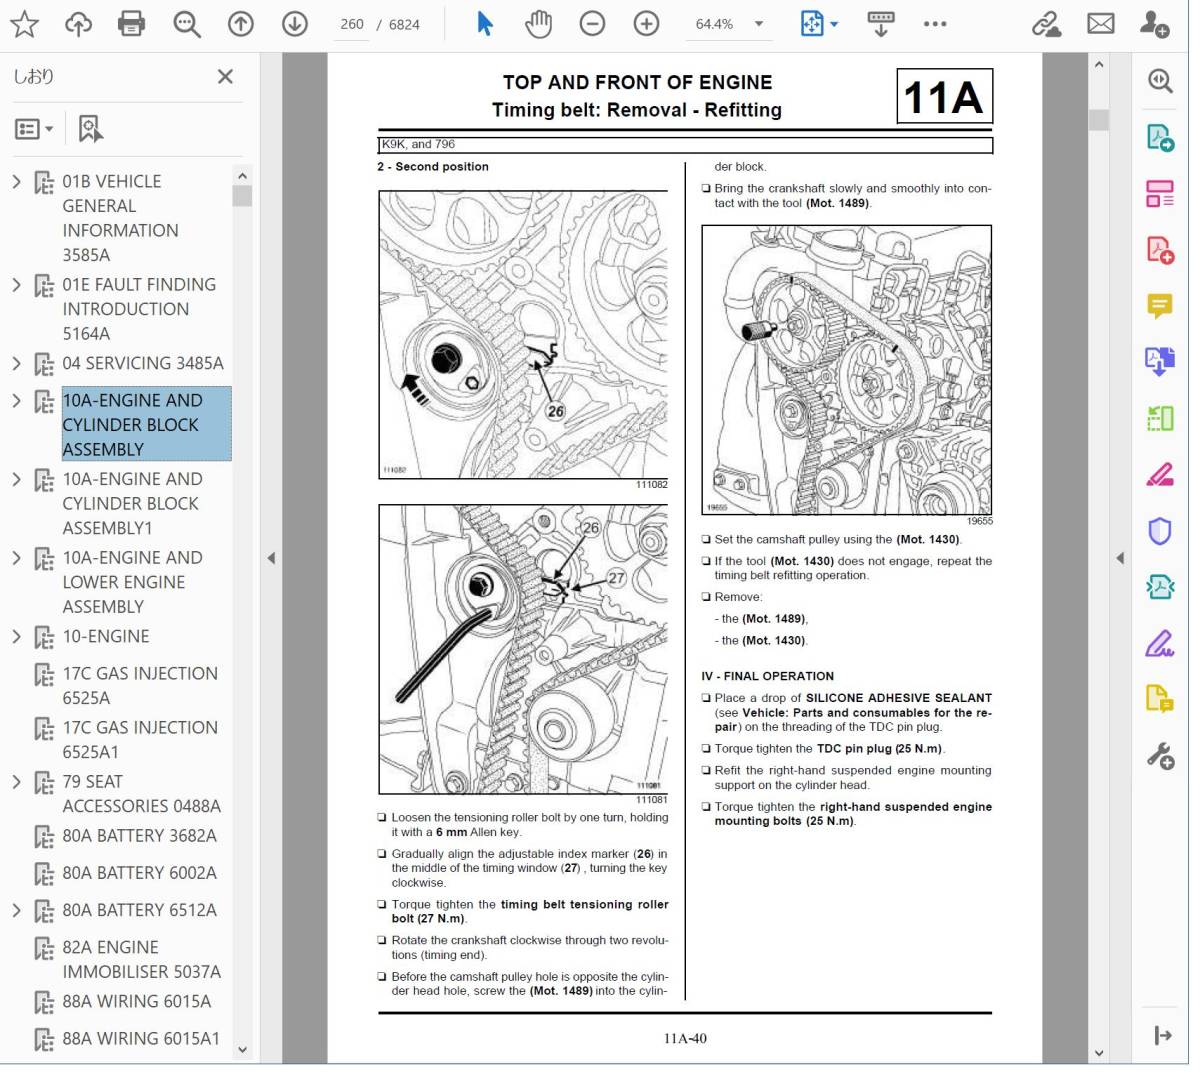Expand selected 10A-ENGINE AND CYLINDER BLOCK ASSEMBLY

pos(16,401)
